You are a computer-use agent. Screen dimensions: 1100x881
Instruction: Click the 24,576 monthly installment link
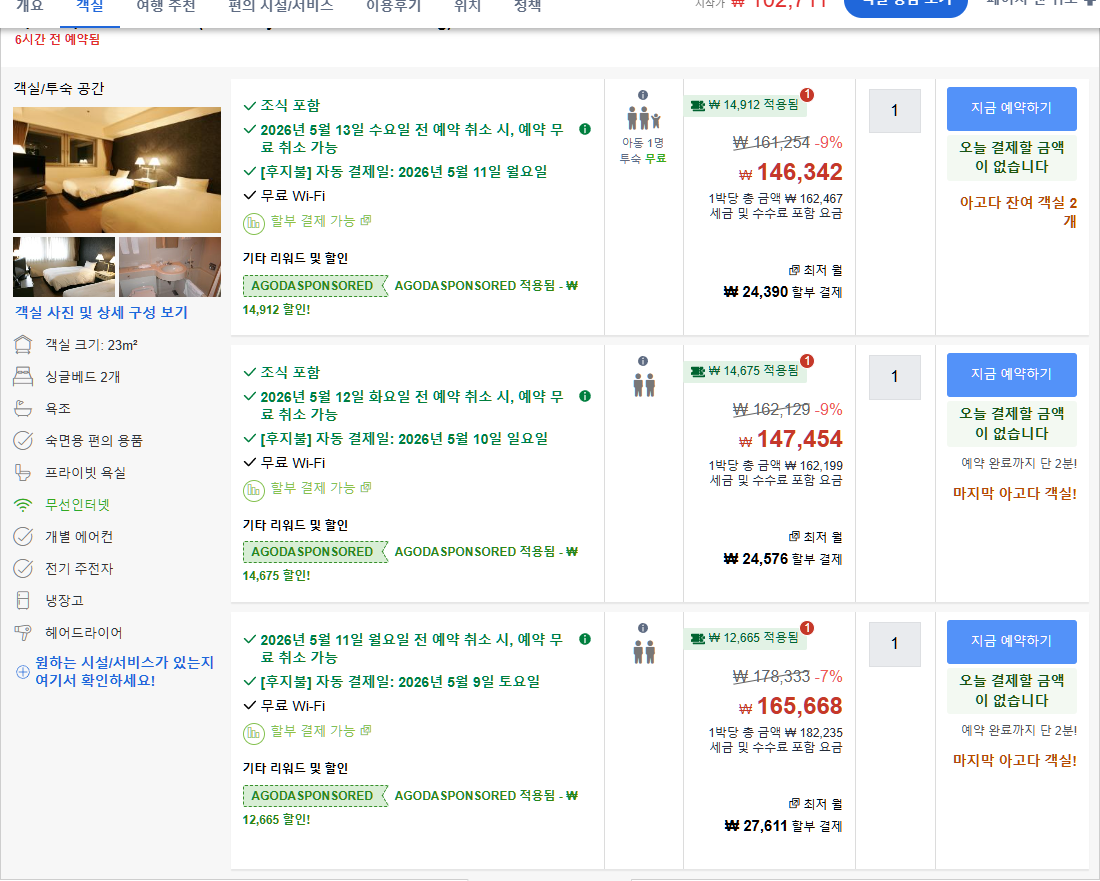(782, 559)
